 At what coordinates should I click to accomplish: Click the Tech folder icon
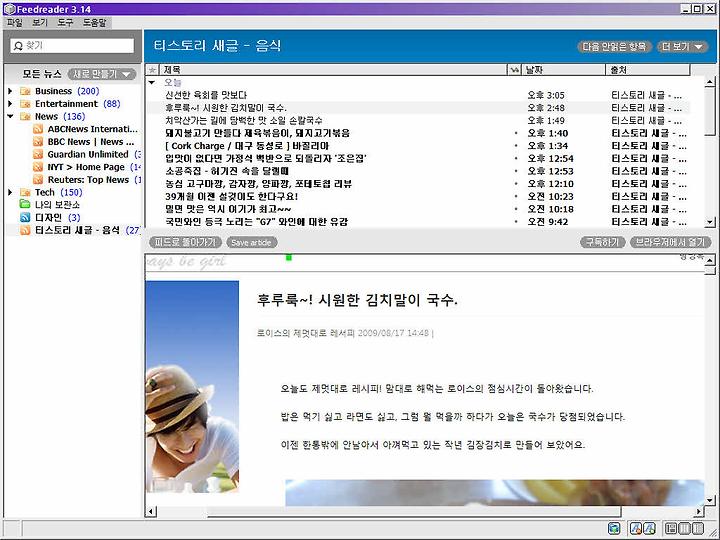pyautogui.click(x=26, y=192)
